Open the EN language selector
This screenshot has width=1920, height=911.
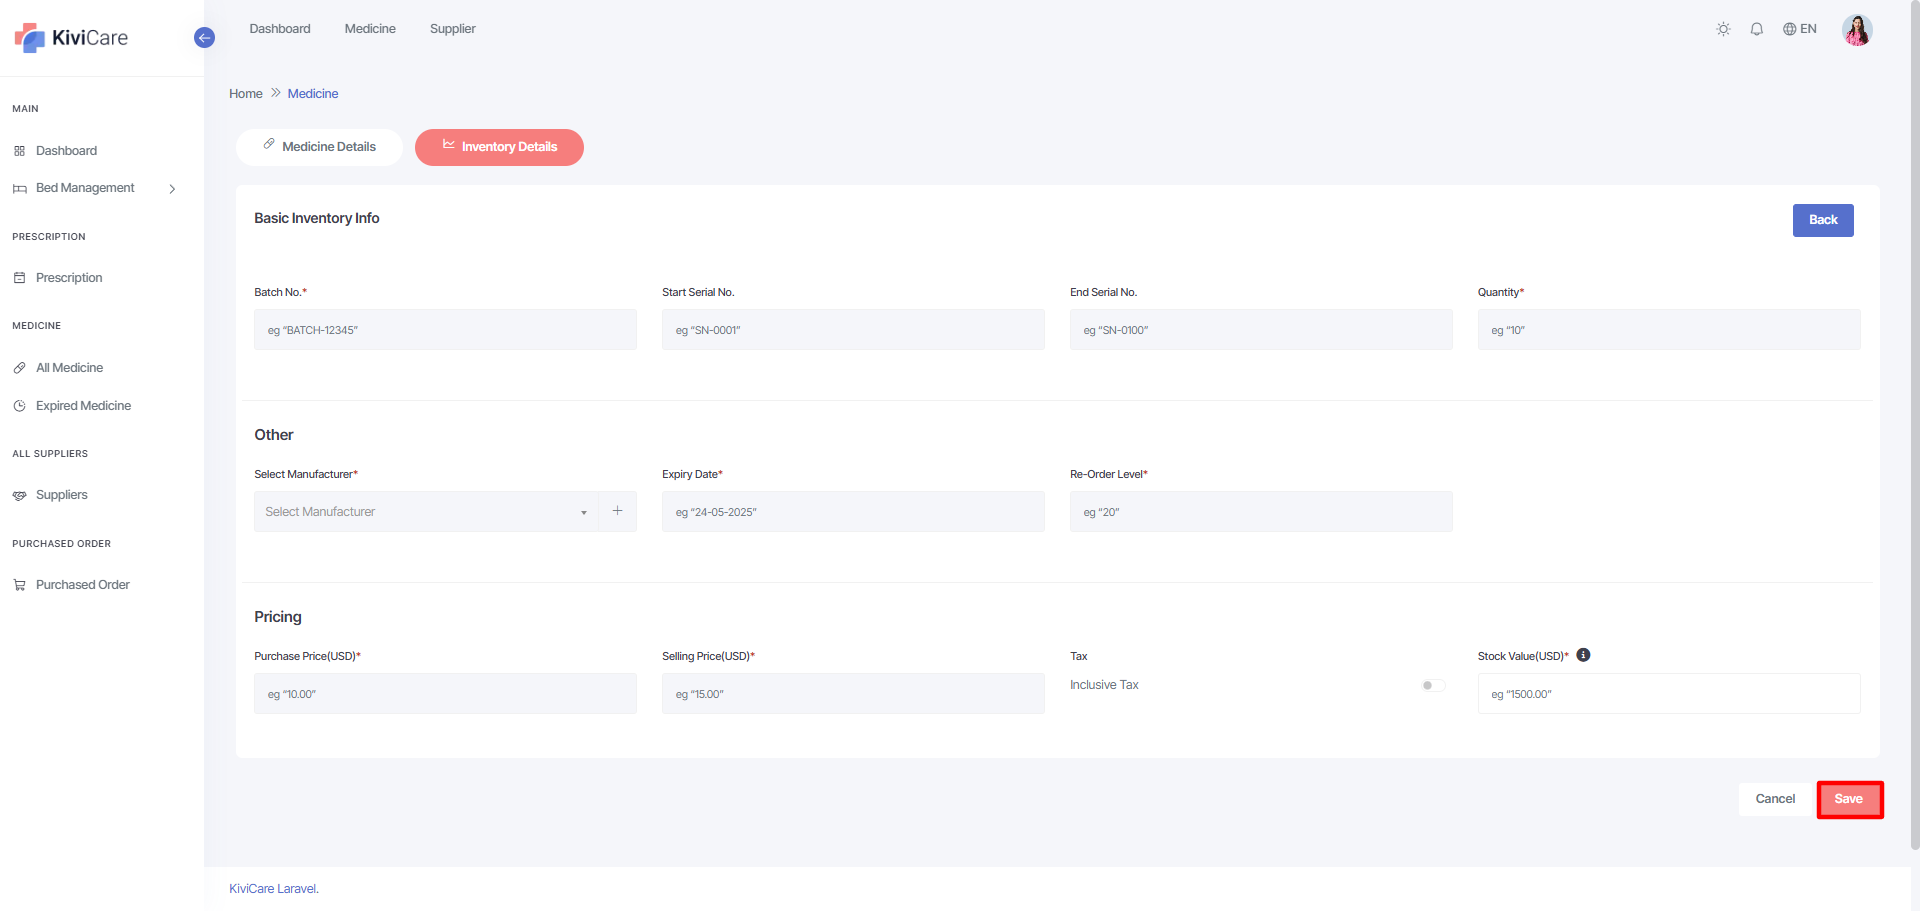click(x=1799, y=29)
